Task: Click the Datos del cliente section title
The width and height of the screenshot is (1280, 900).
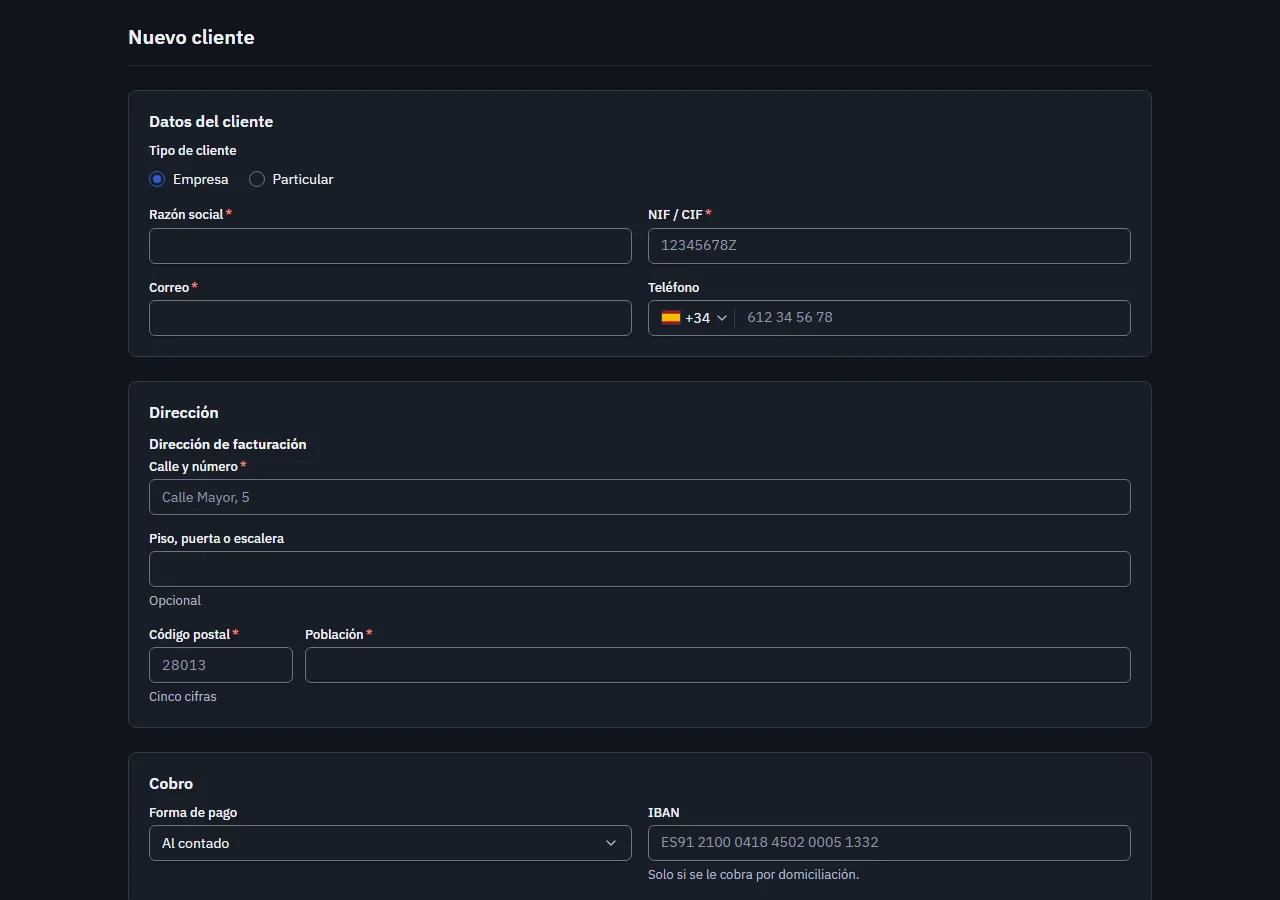Action: (211, 121)
